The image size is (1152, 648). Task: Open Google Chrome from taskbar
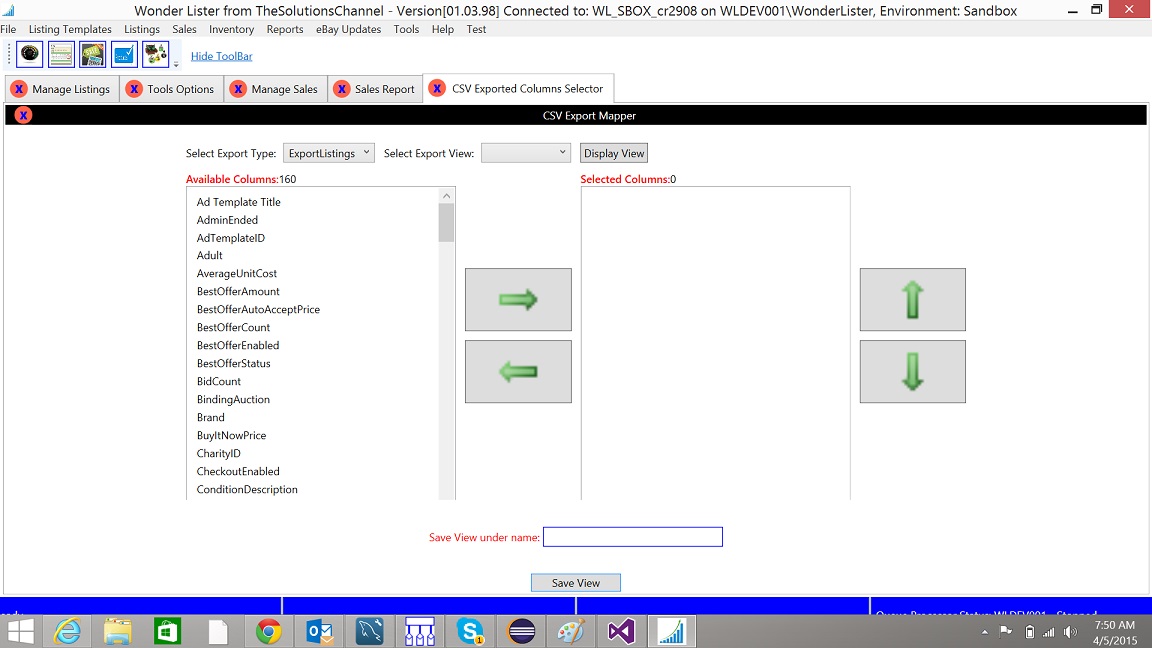[269, 631]
